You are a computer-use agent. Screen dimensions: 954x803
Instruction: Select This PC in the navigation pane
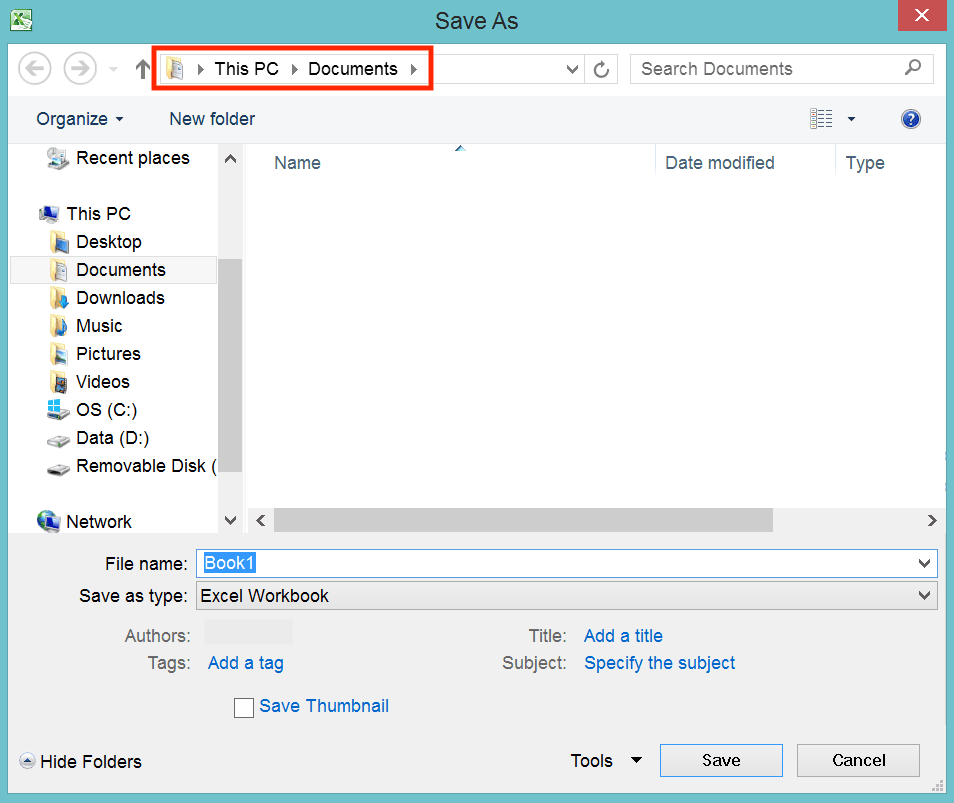tap(99, 214)
